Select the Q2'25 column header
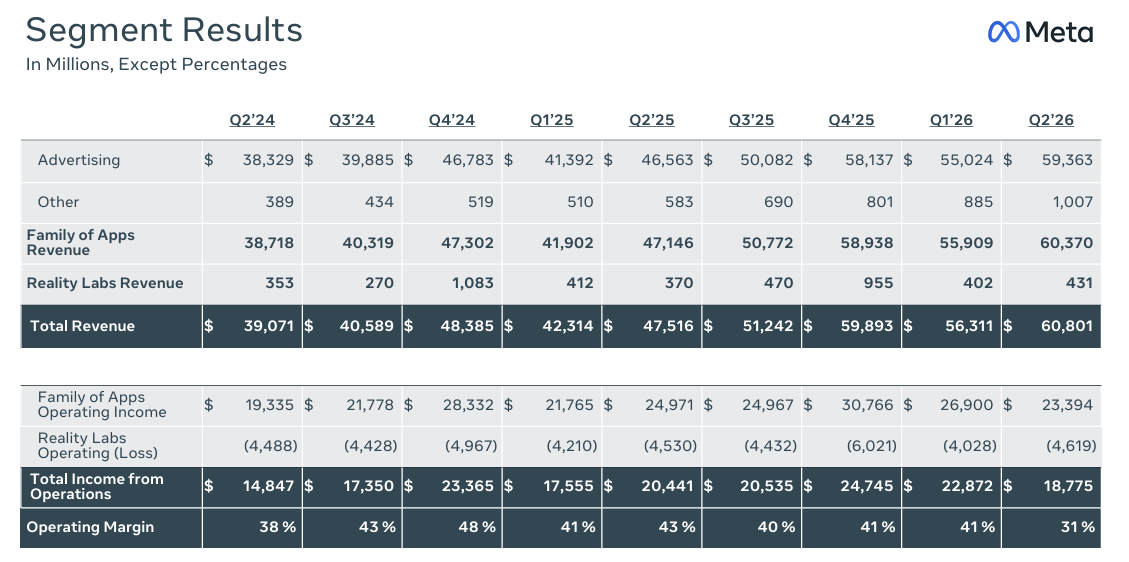This screenshot has height=562, width=1129. [652, 120]
